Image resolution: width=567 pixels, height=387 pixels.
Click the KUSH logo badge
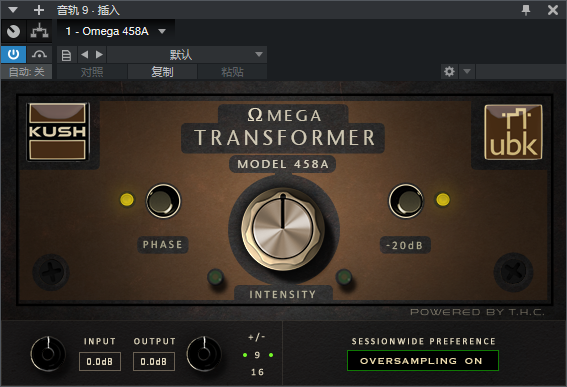coord(57,132)
